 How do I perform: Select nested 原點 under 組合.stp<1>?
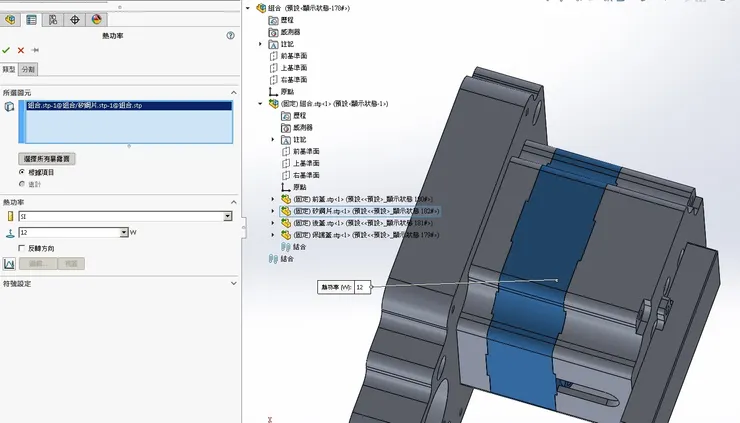[294, 187]
